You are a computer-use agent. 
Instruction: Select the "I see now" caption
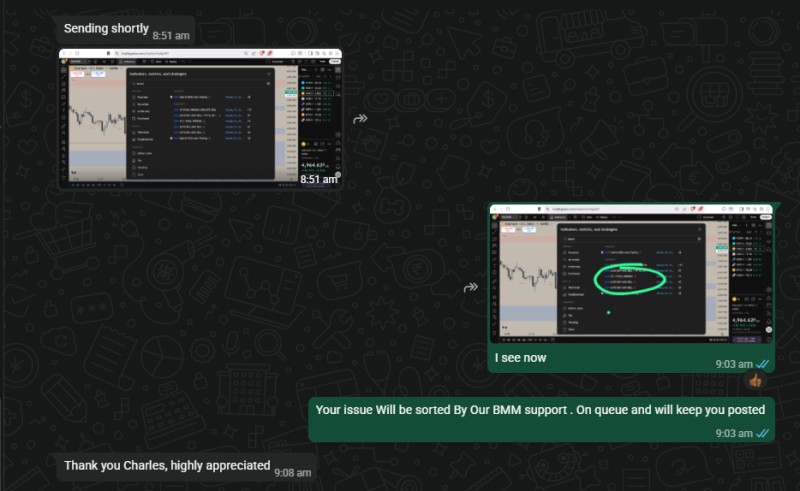[x=520, y=358]
